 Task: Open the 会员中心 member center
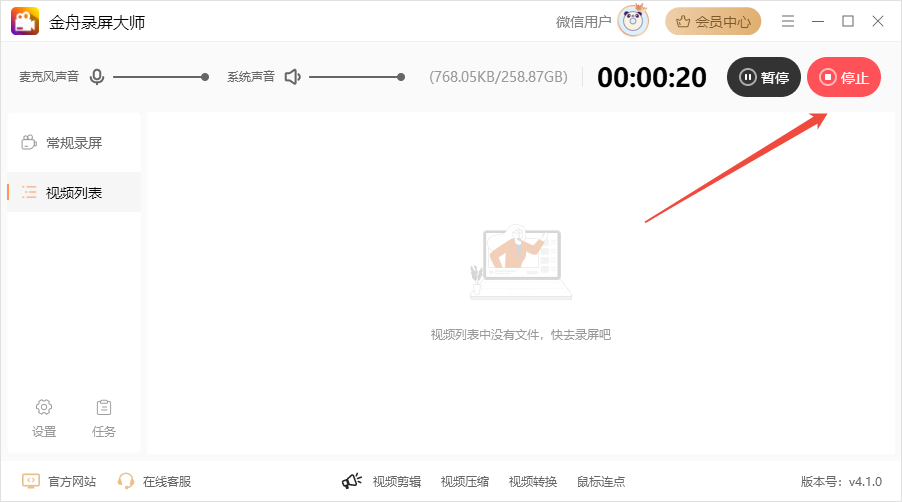tap(713, 21)
